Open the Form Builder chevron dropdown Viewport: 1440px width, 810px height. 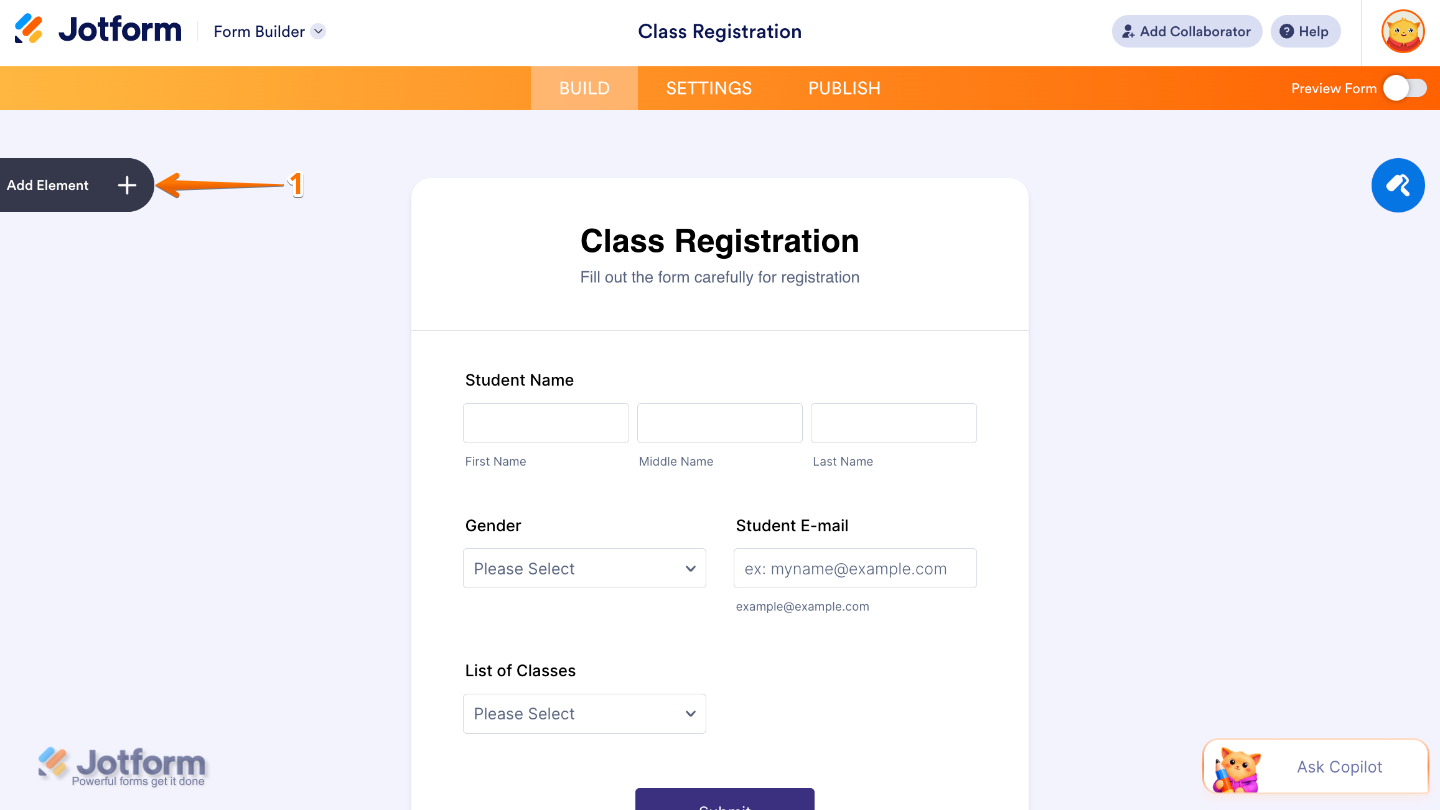[x=318, y=31]
